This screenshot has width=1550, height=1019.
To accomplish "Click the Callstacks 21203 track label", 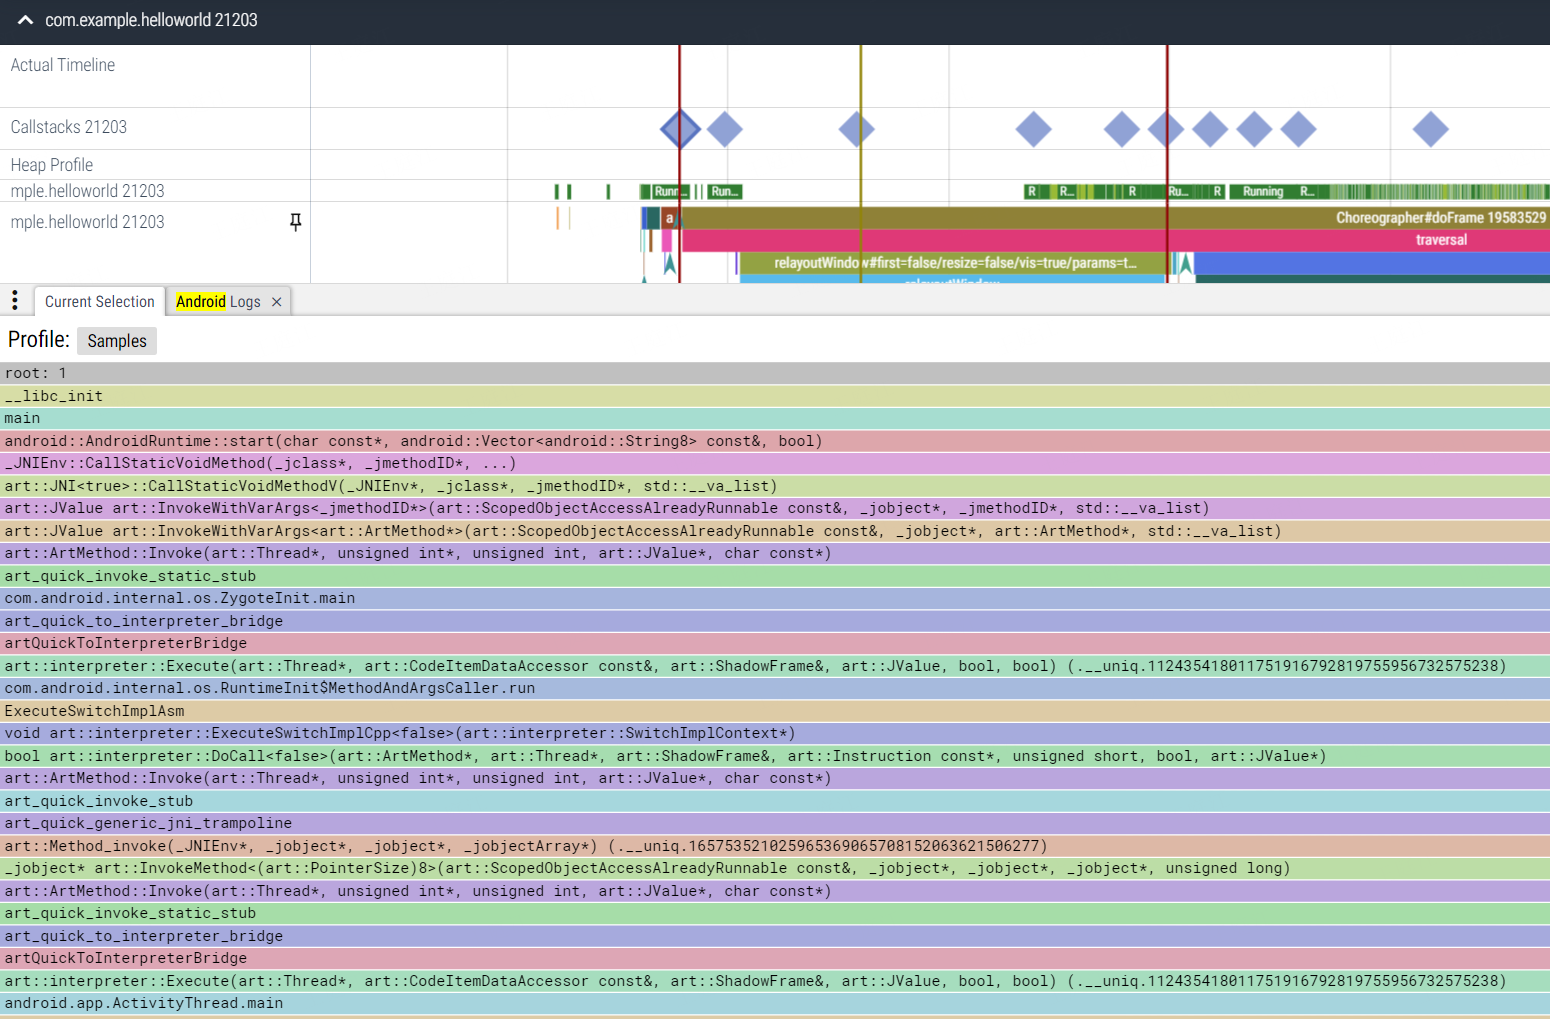I will (69, 127).
